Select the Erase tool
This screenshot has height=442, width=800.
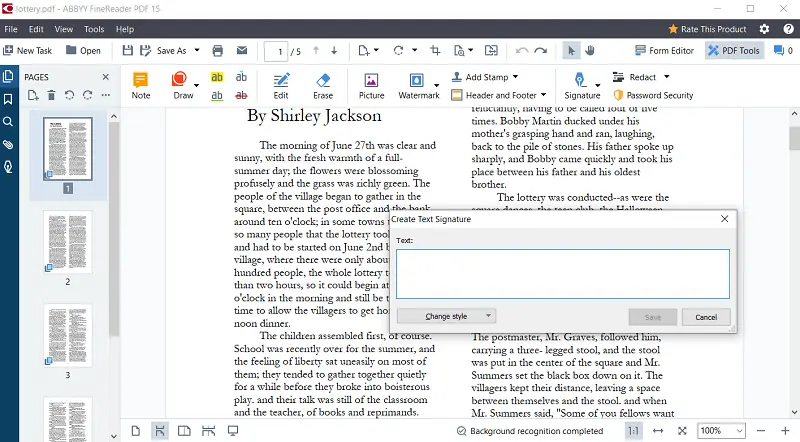pos(323,86)
